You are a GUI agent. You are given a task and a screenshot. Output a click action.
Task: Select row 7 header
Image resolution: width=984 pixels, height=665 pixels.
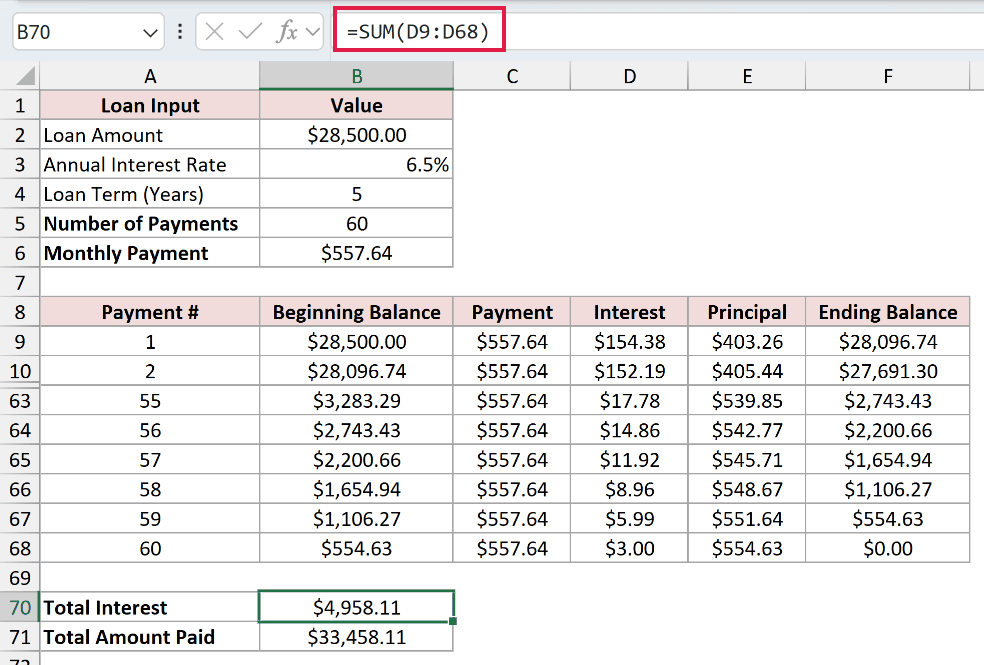click(x=20, y=282)
